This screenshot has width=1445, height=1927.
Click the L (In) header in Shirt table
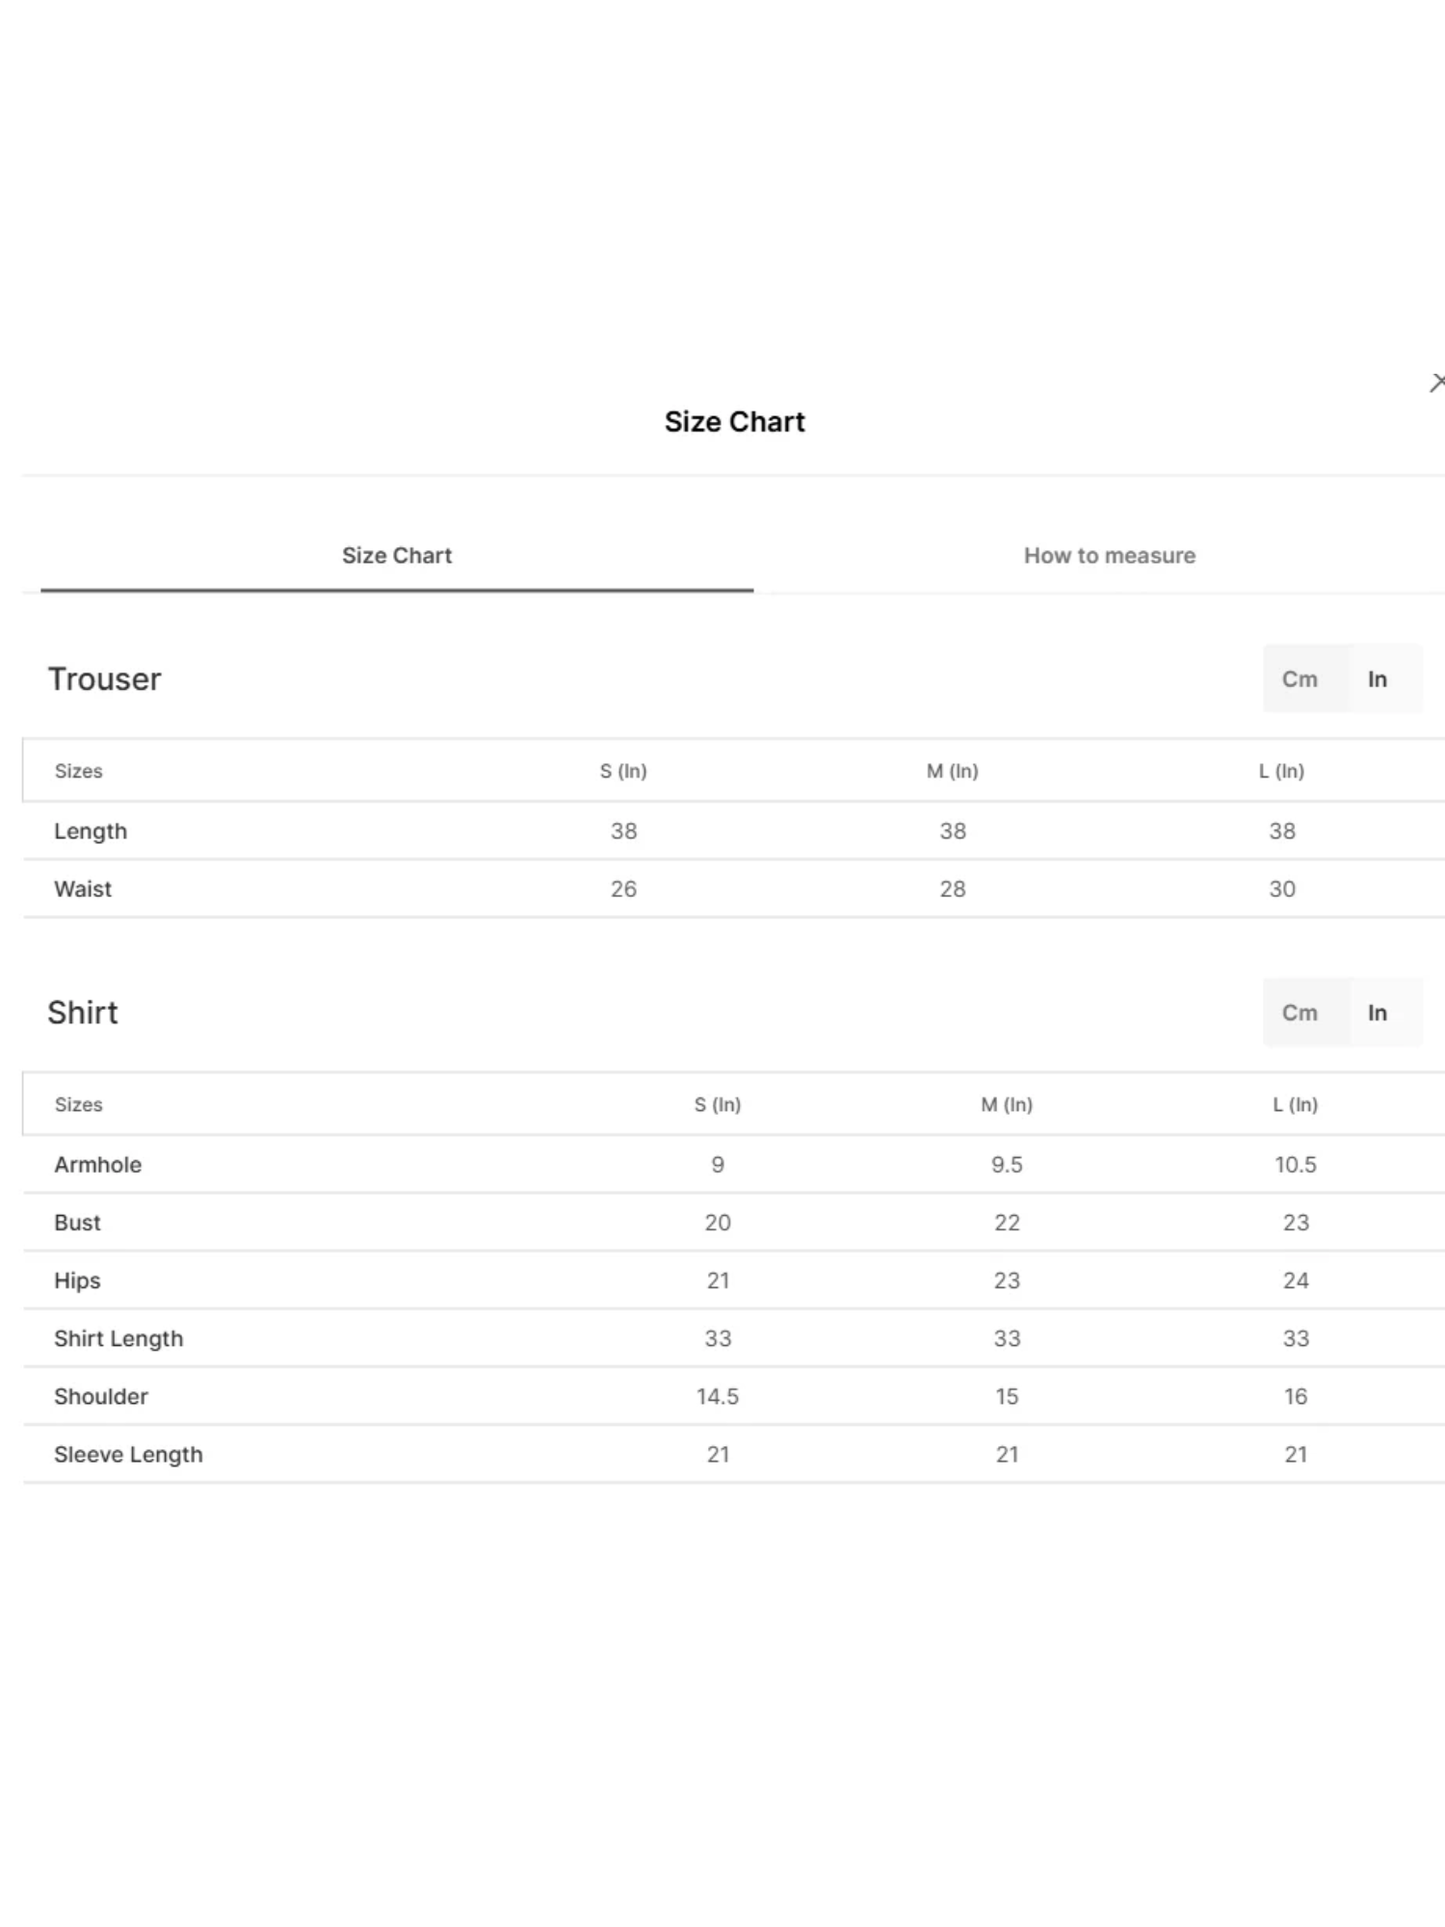1295,1105
